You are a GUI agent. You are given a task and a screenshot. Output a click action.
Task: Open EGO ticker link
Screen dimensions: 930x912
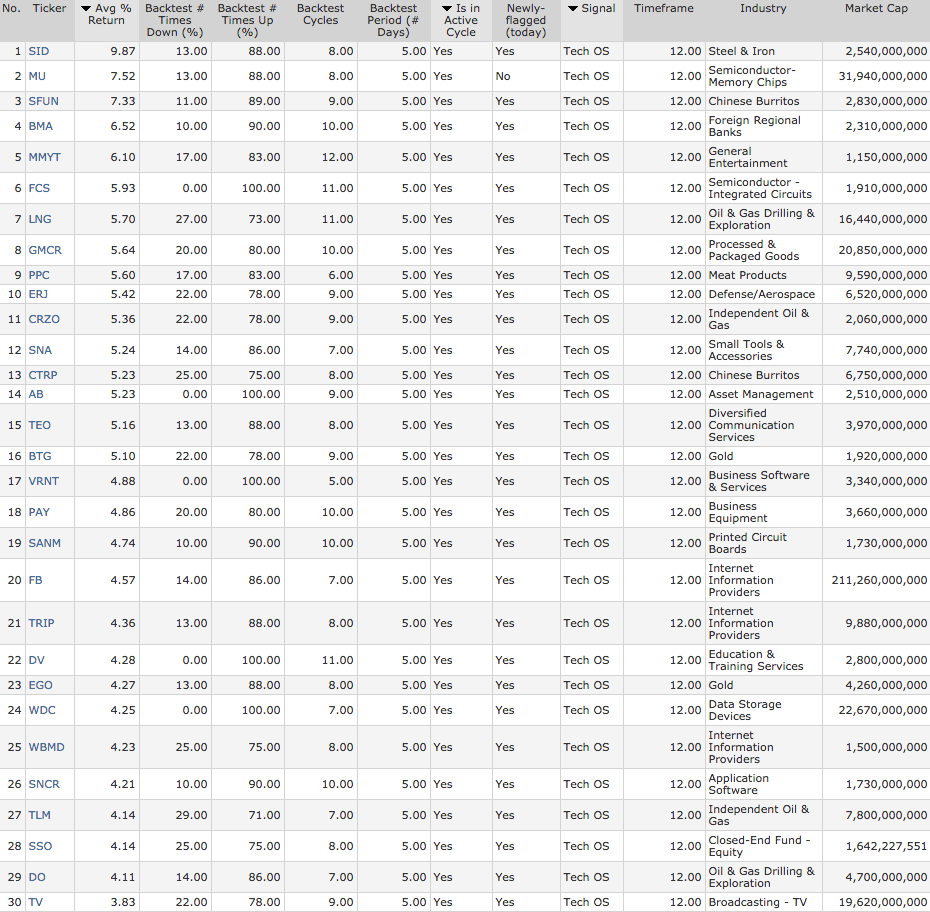point(40,685)
